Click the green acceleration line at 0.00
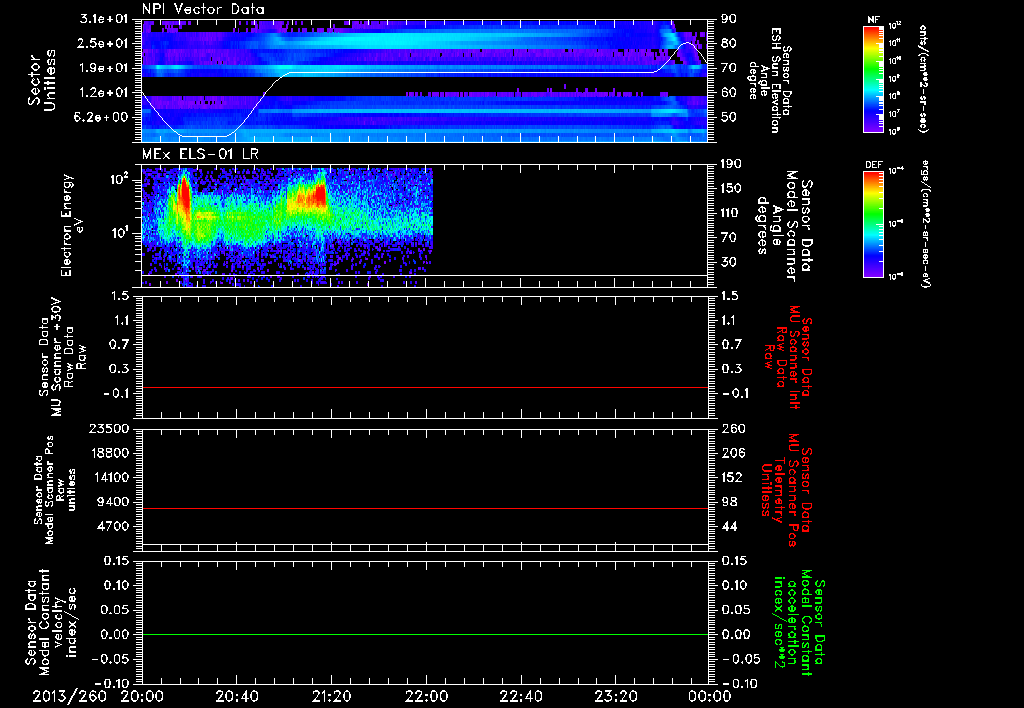Image resolution: width=1024 pixels, height=708 pixels. pyautogui.click(x=424, y=634)
